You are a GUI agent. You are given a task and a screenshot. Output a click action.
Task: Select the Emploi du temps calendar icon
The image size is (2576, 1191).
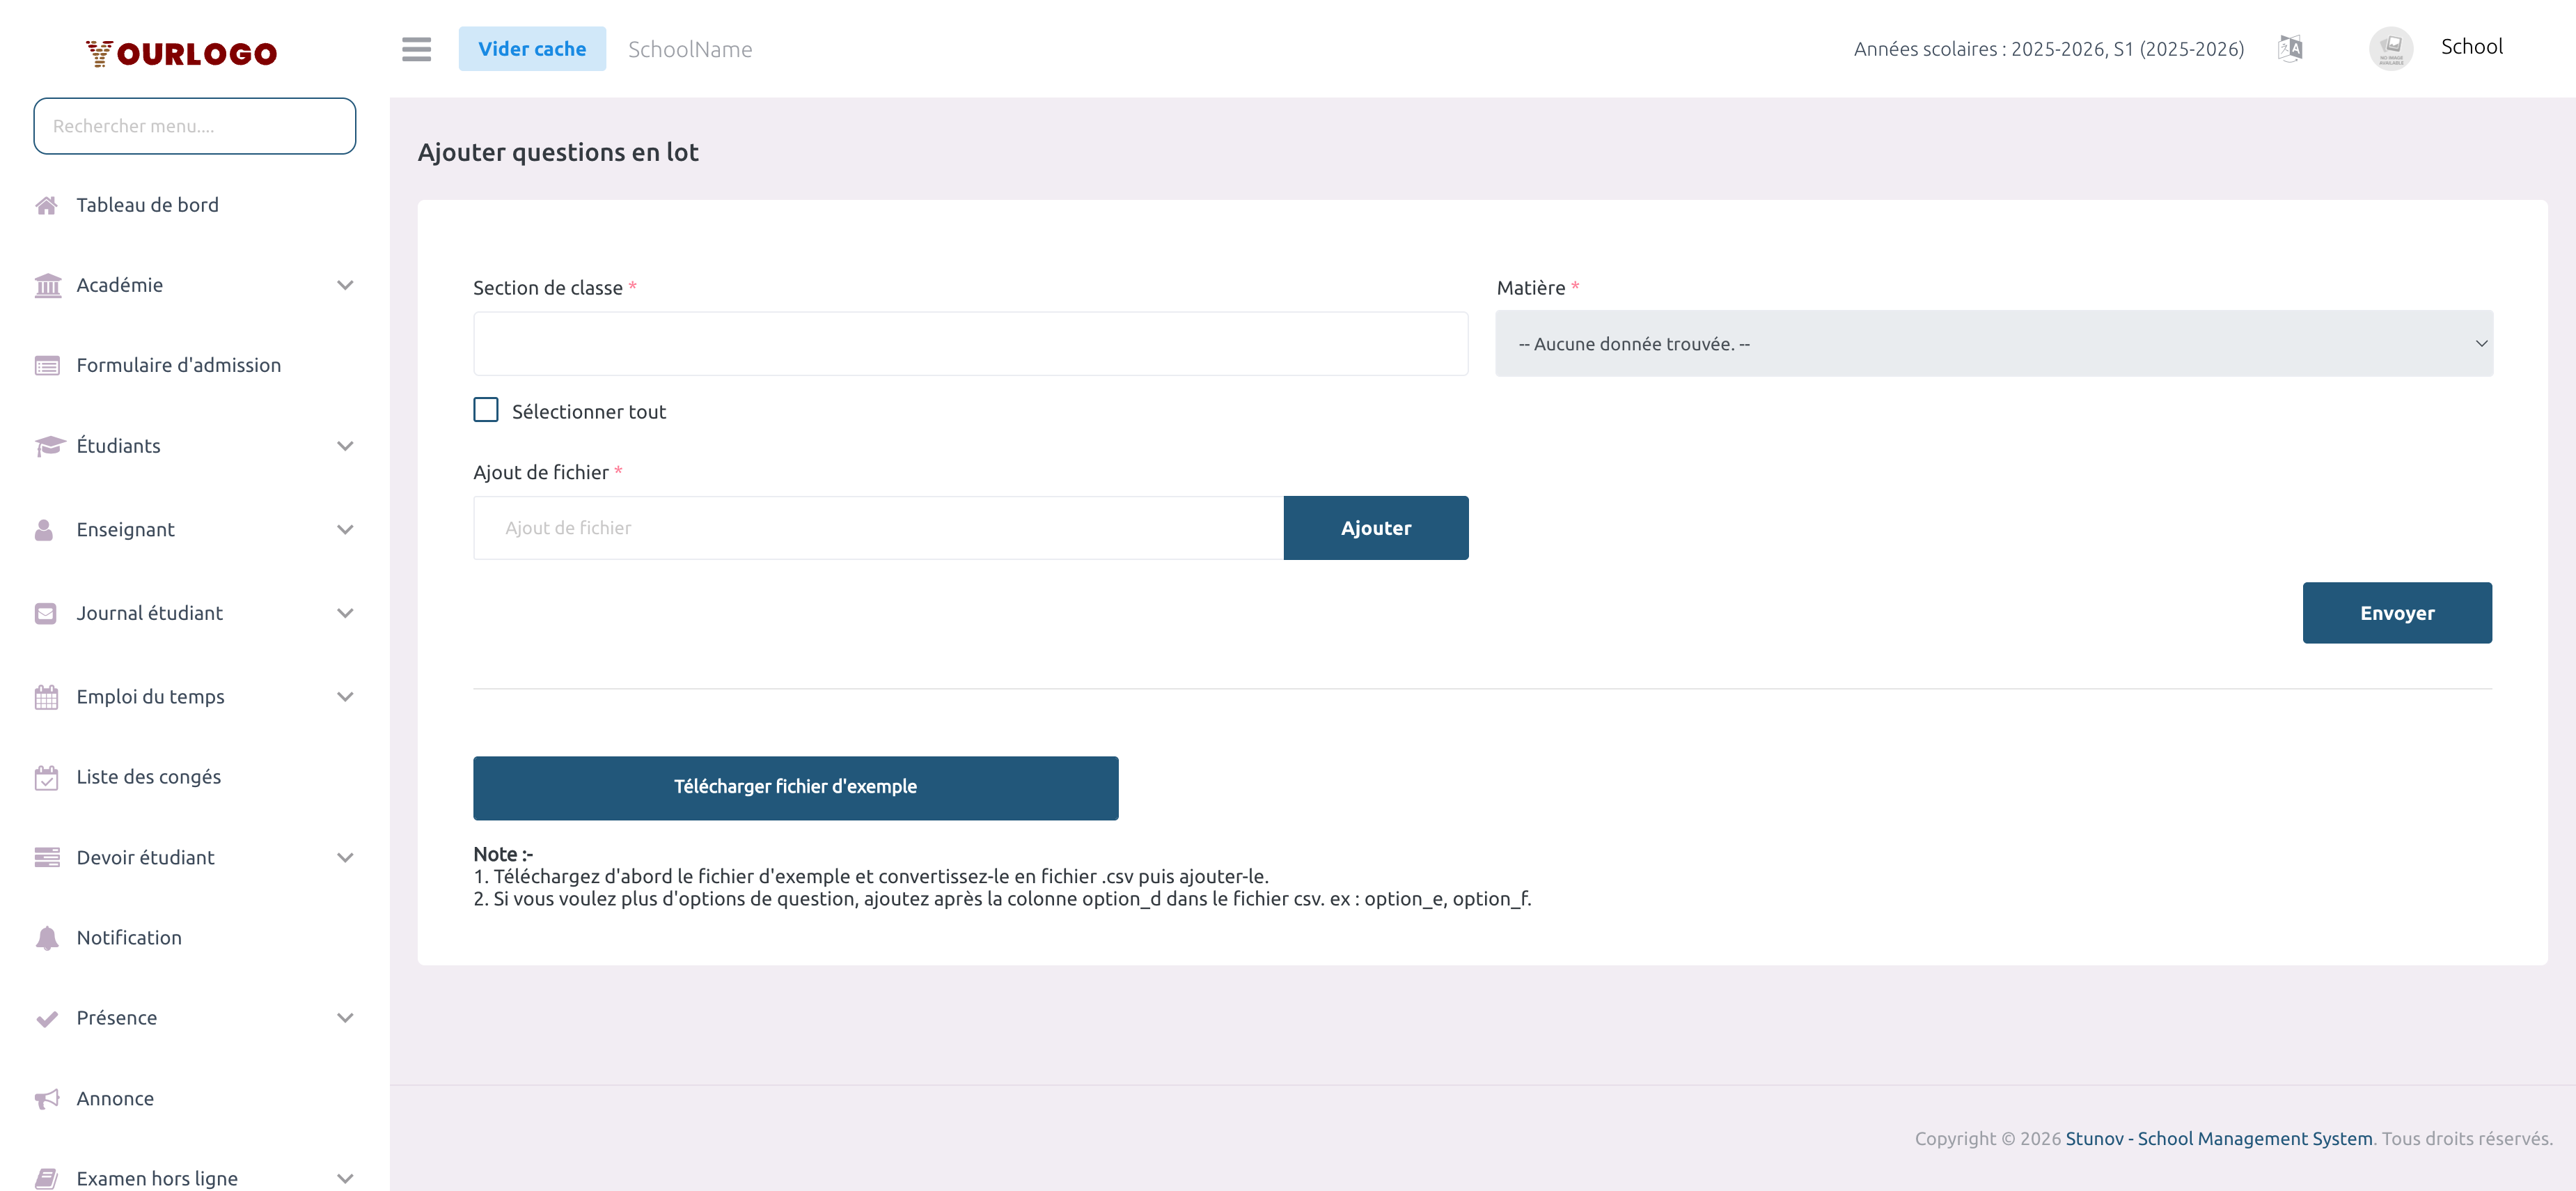47,696
